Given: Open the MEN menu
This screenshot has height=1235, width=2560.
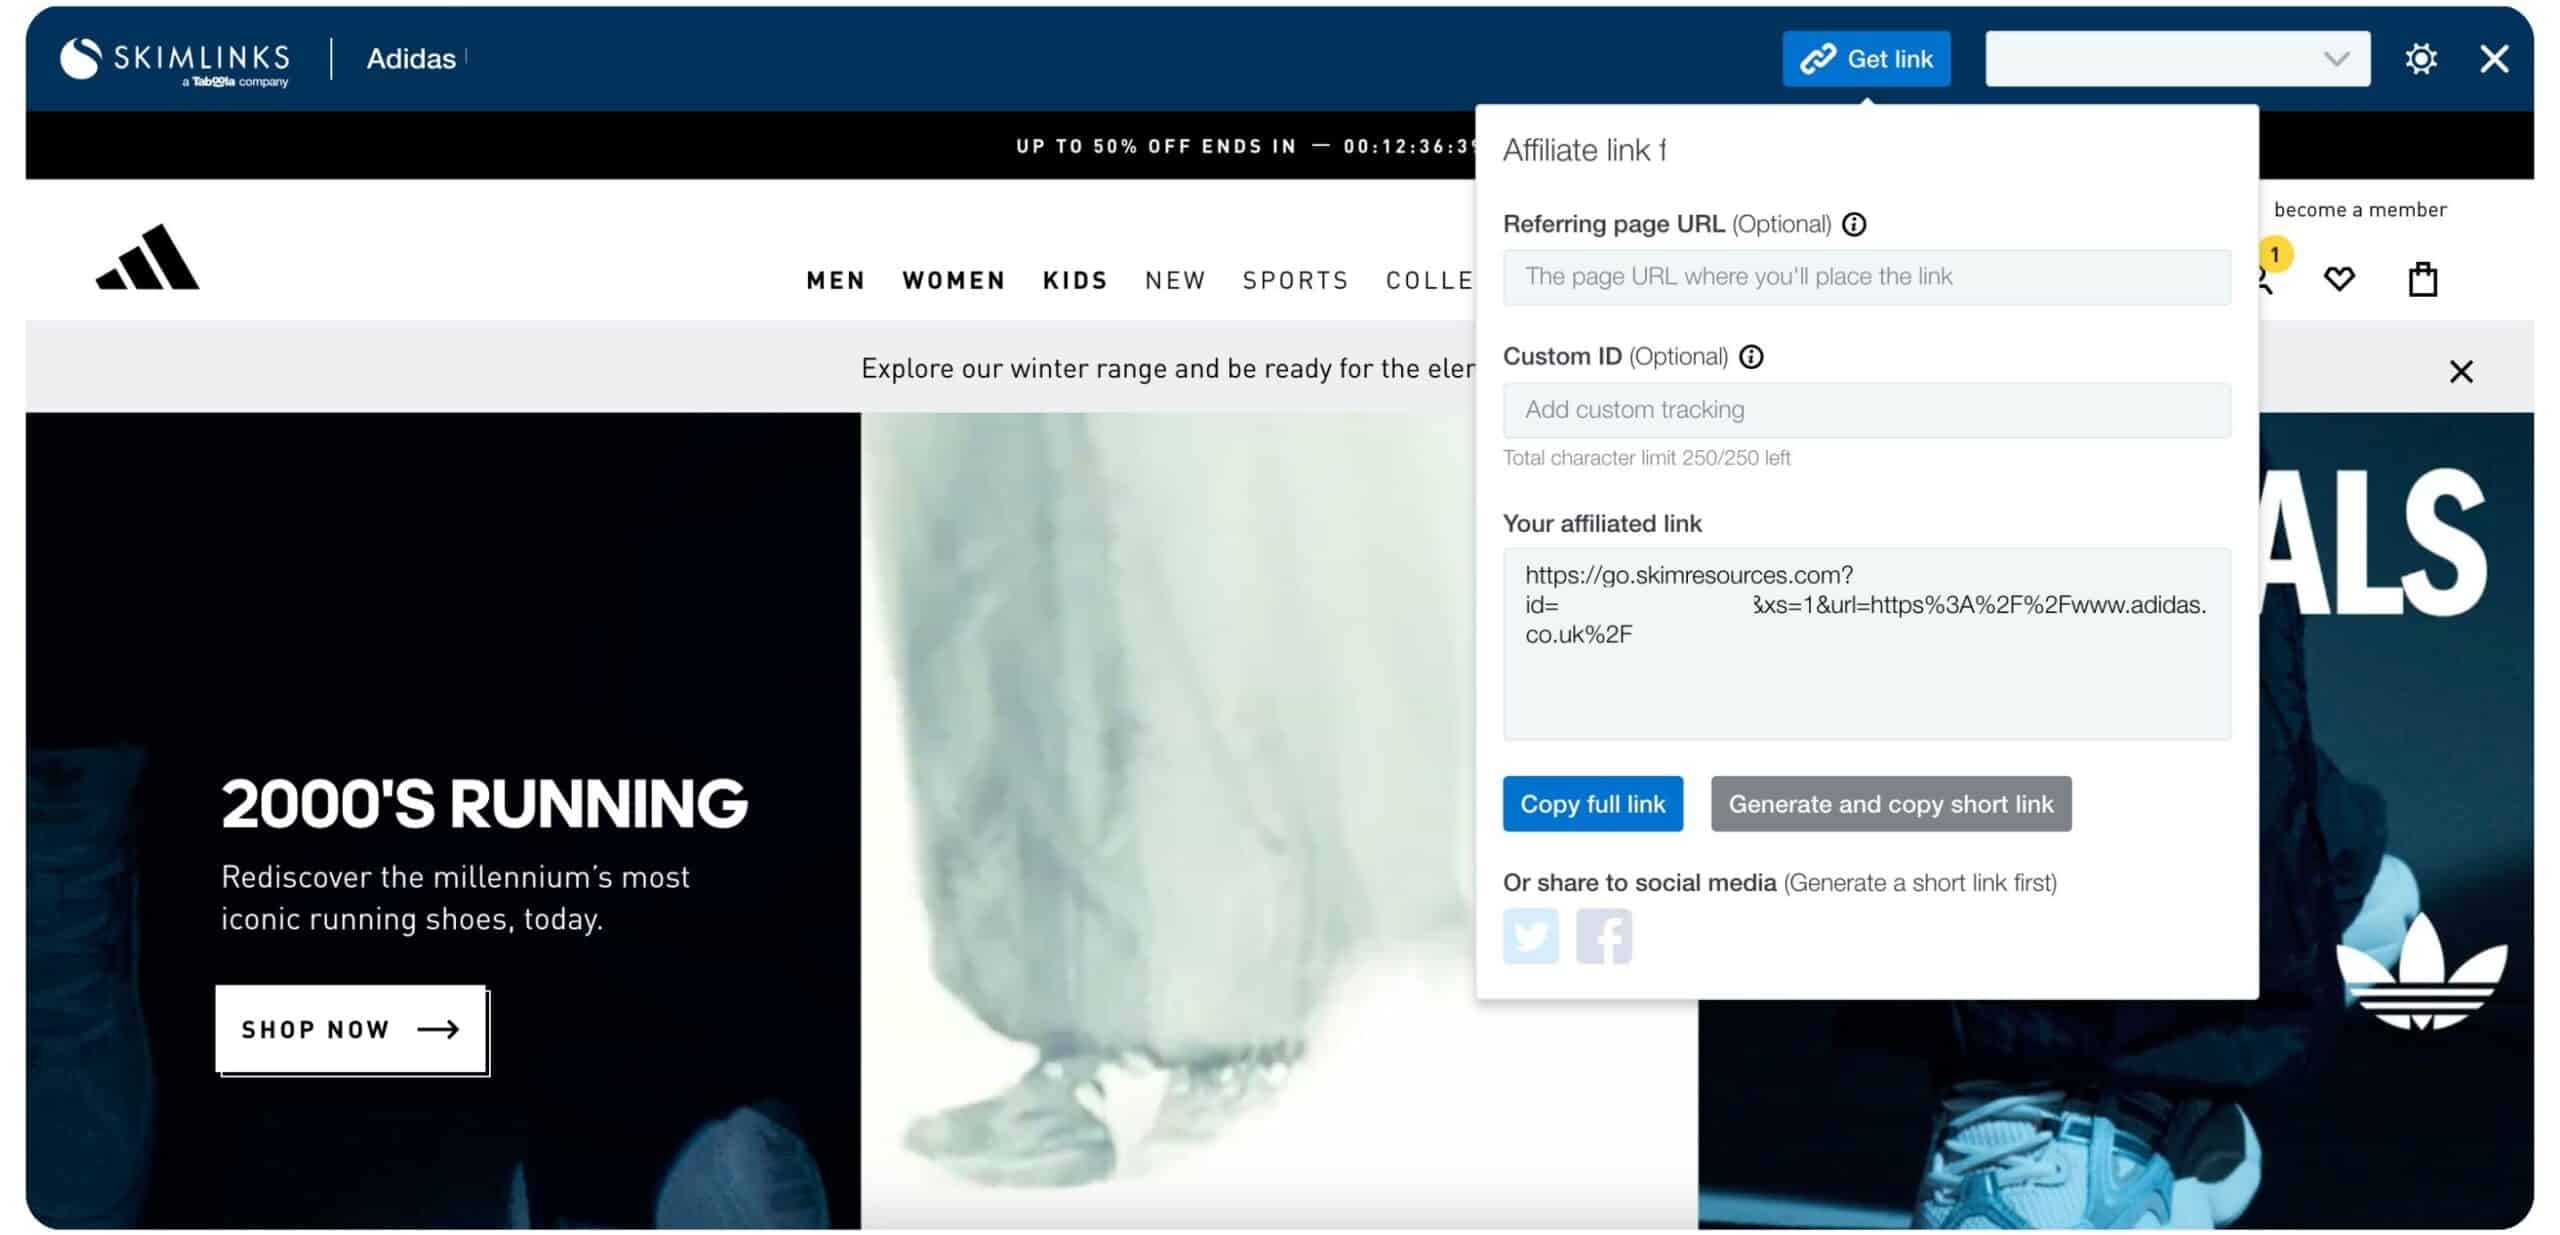Looking at the screenshot, I should [836, 280].
